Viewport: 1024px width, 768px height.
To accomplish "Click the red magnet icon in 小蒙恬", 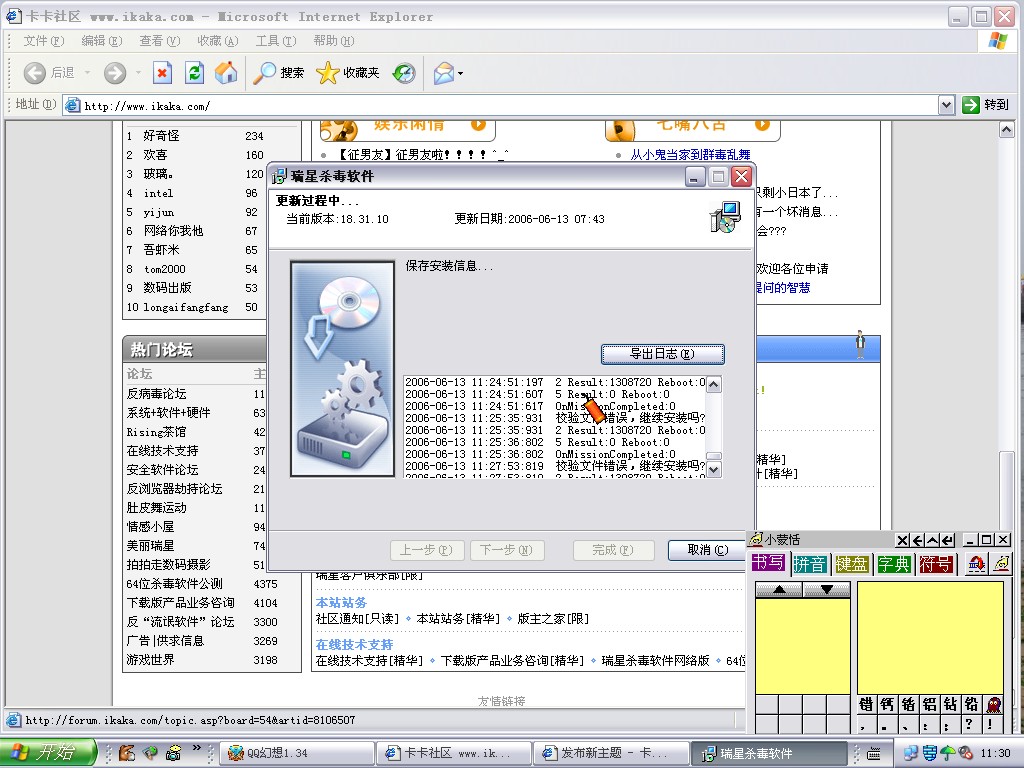I will click(977, 564).
